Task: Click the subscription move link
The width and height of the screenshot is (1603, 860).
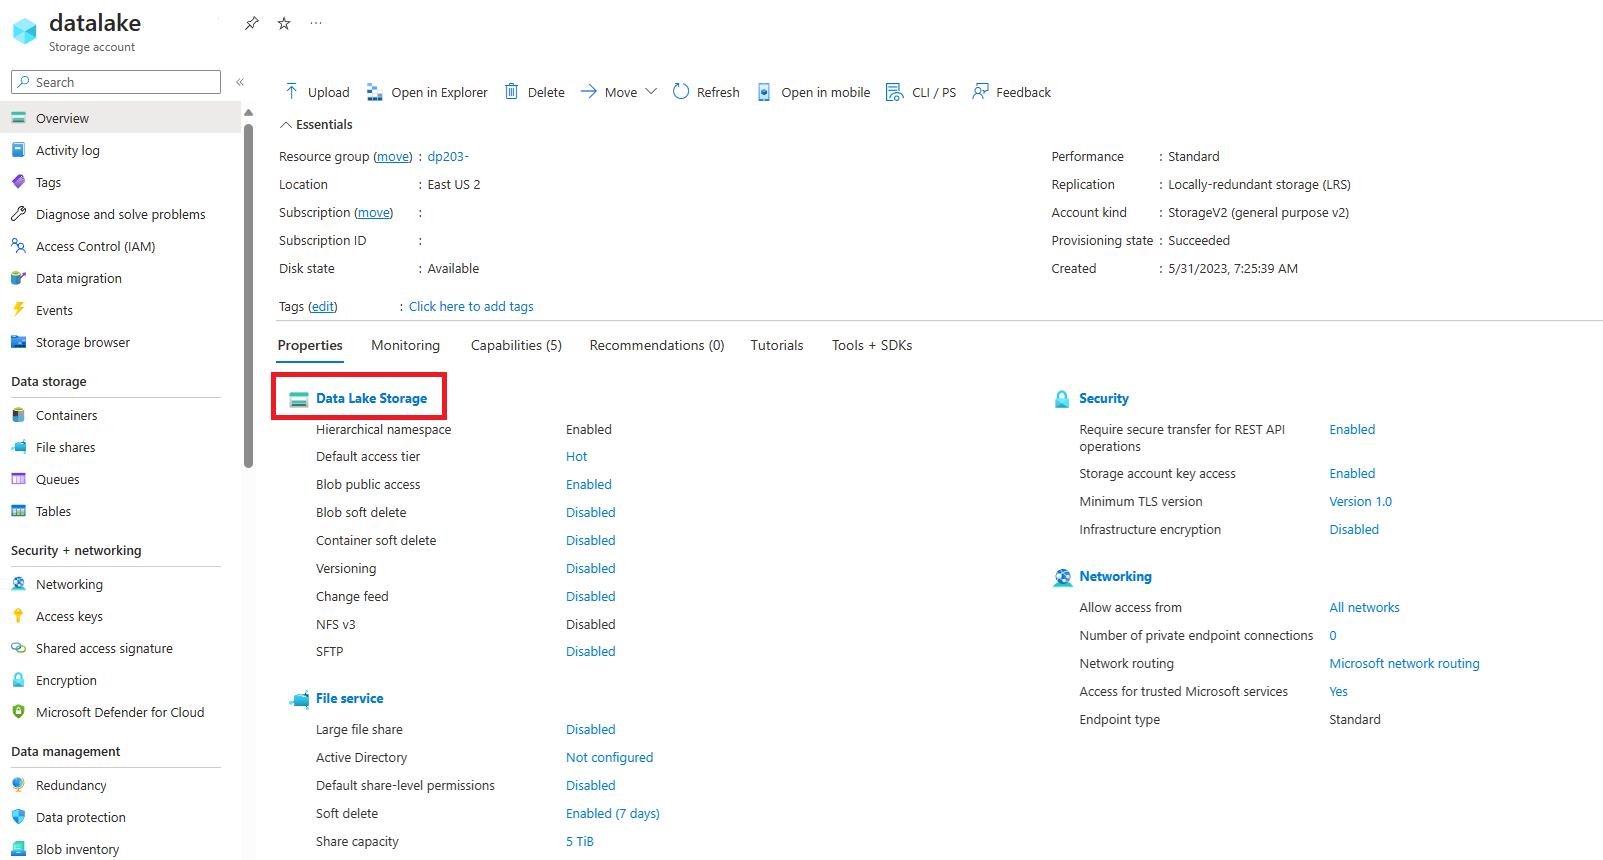Action: [374, 213]
